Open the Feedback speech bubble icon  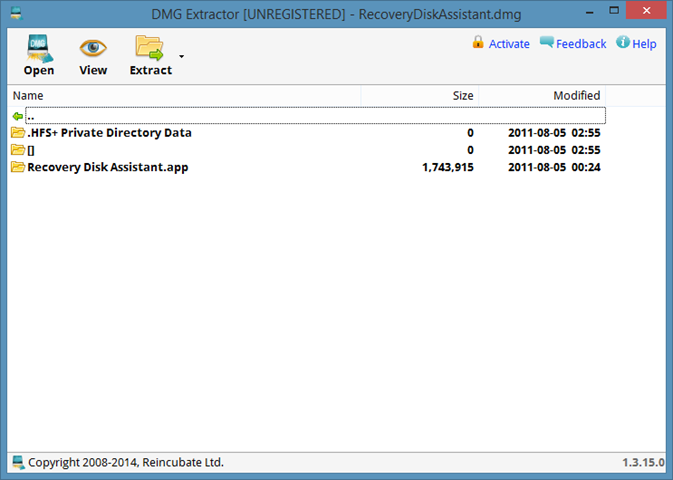[546, 43]
